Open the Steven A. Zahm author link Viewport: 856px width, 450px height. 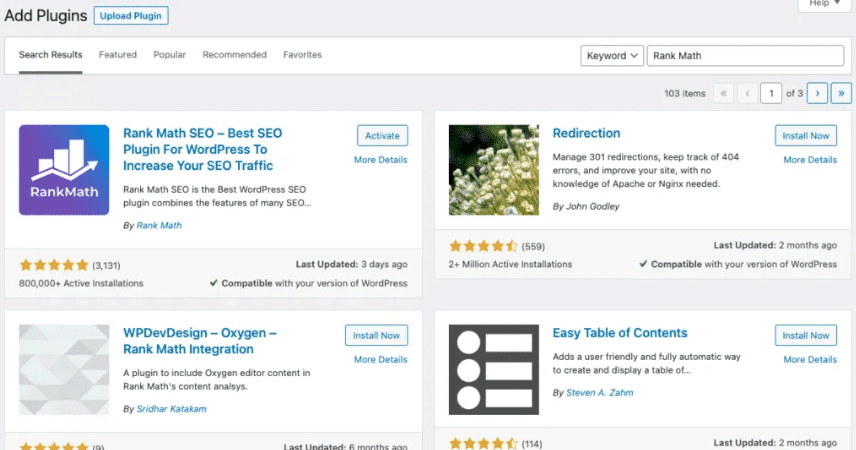pyautogui.click(x=599, y=393)
